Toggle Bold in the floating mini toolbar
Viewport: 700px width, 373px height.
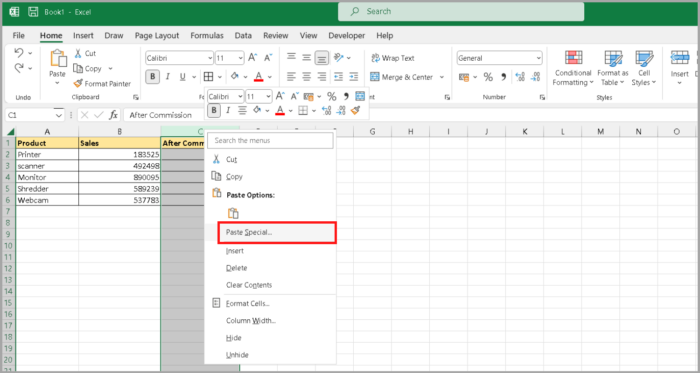tap(214, 110)
